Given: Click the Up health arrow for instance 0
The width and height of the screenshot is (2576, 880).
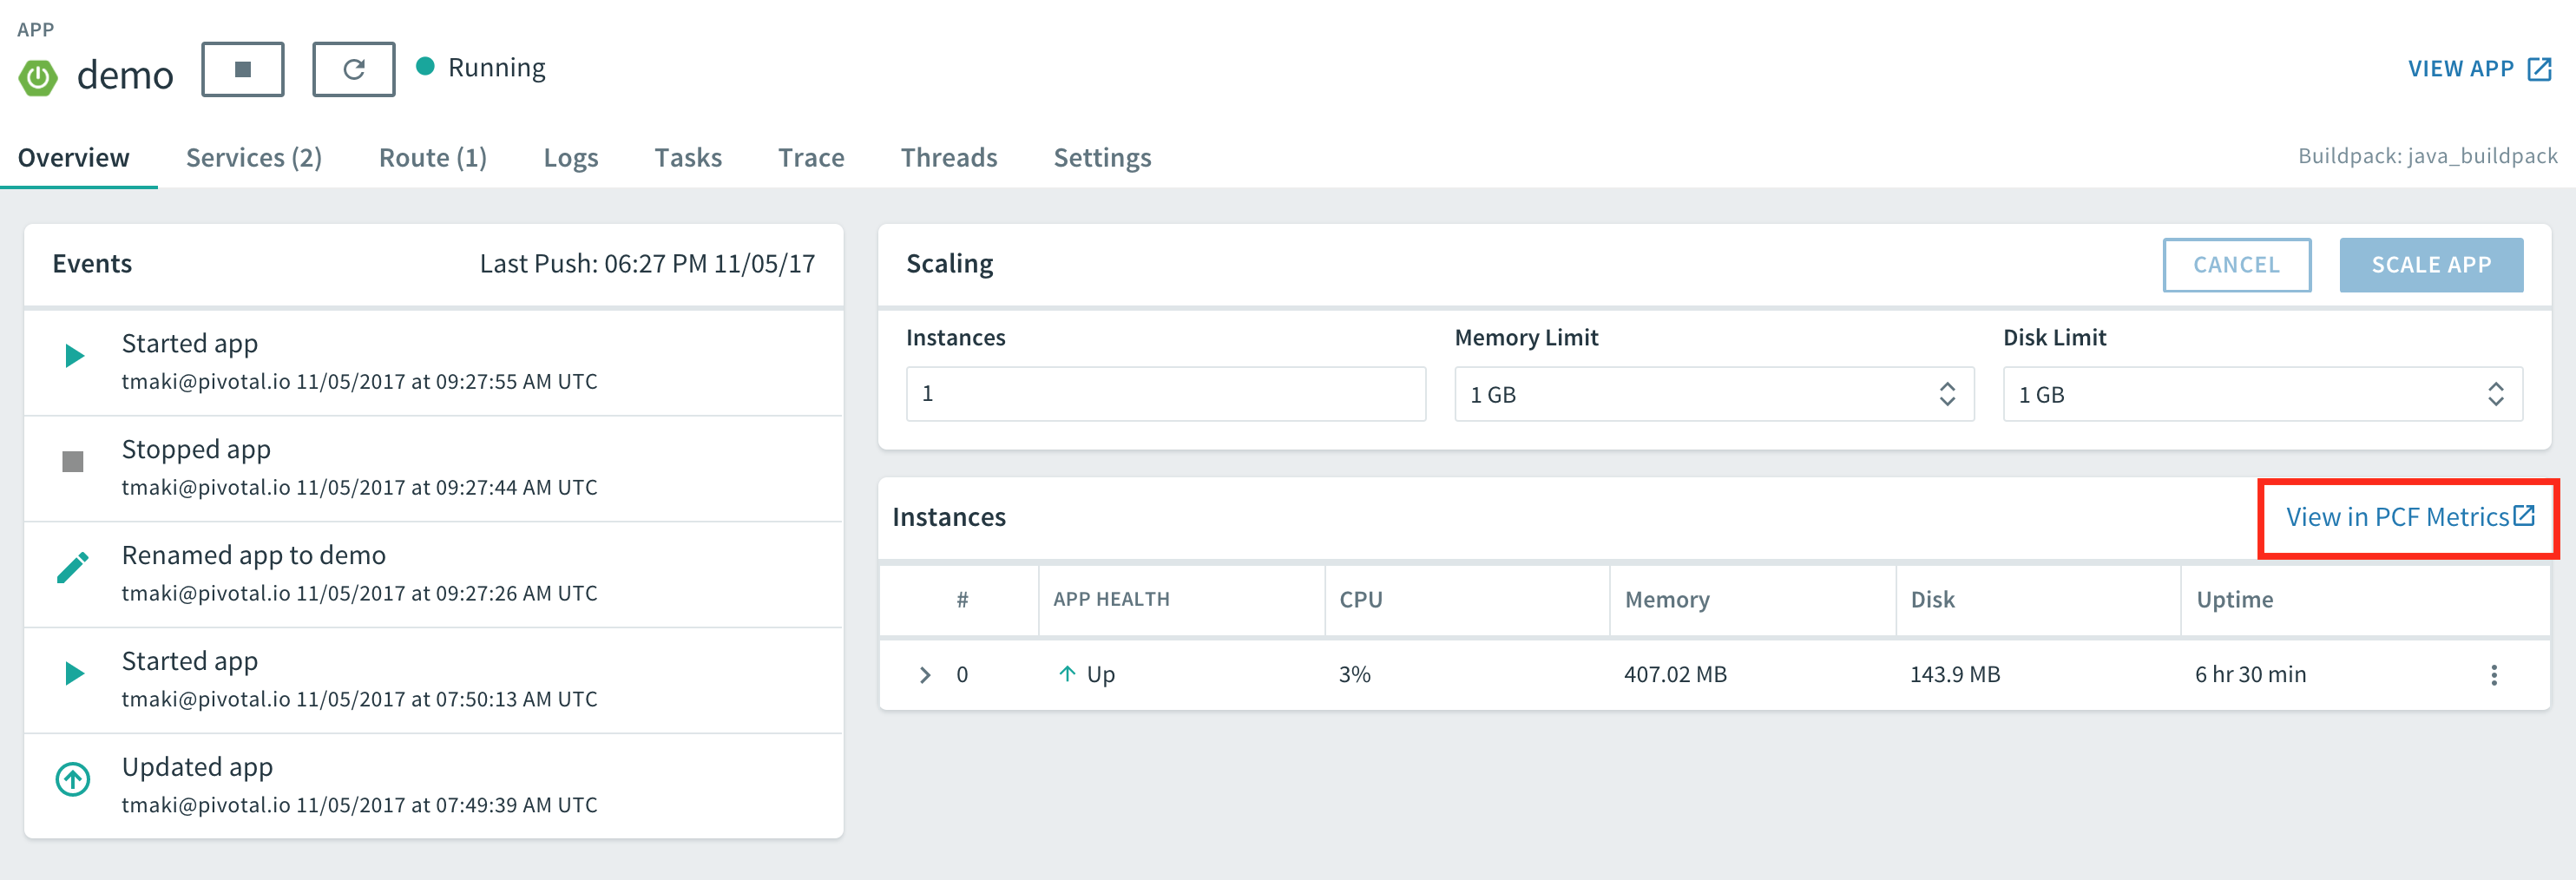Looking at the screenshot, I should click(x=1067, y=674).
